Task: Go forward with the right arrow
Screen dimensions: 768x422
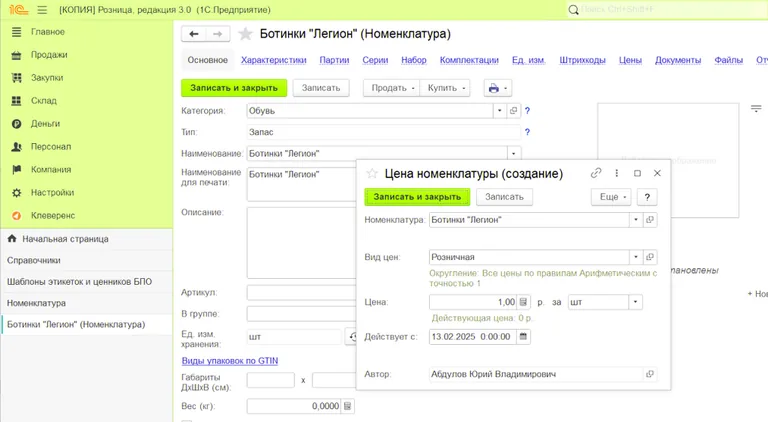Action: 217,34
